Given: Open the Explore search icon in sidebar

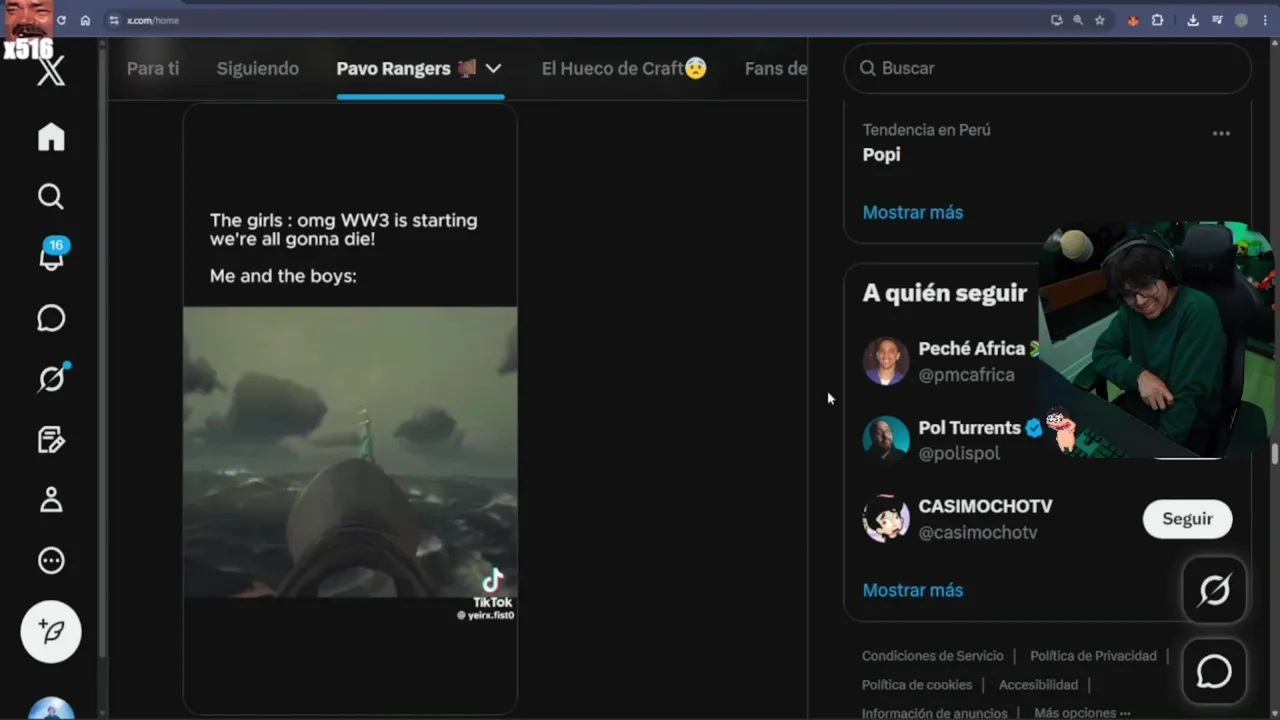Looking at the screenshot, I should coord(51,197).
